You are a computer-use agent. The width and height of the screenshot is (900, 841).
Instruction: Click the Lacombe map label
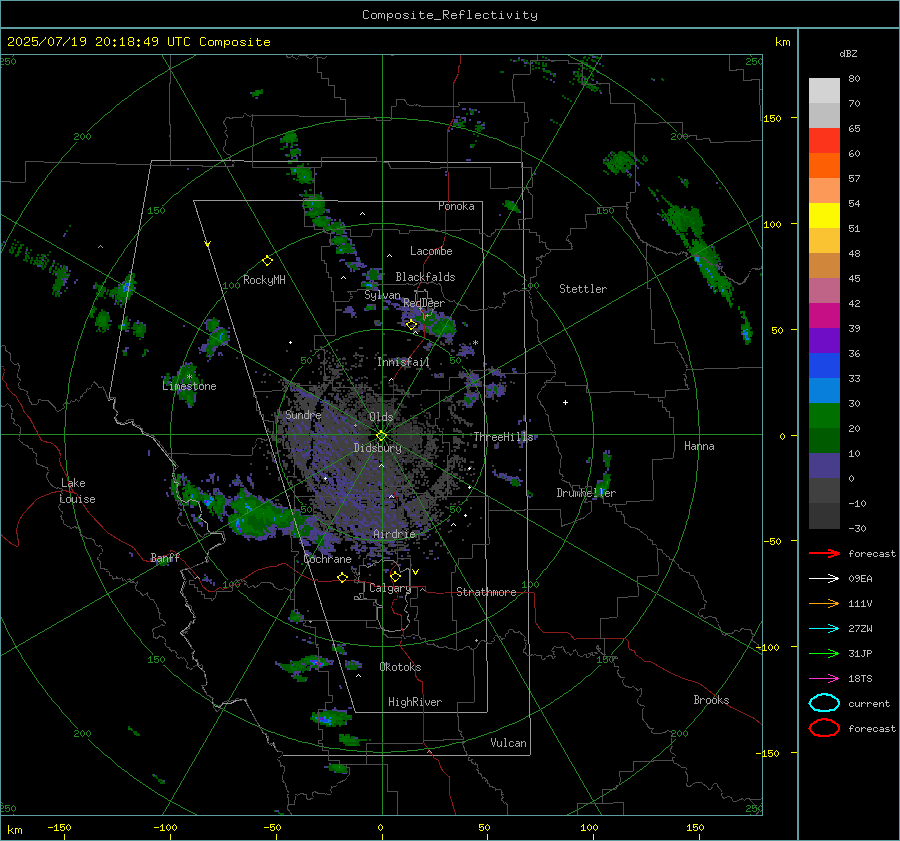431,251
